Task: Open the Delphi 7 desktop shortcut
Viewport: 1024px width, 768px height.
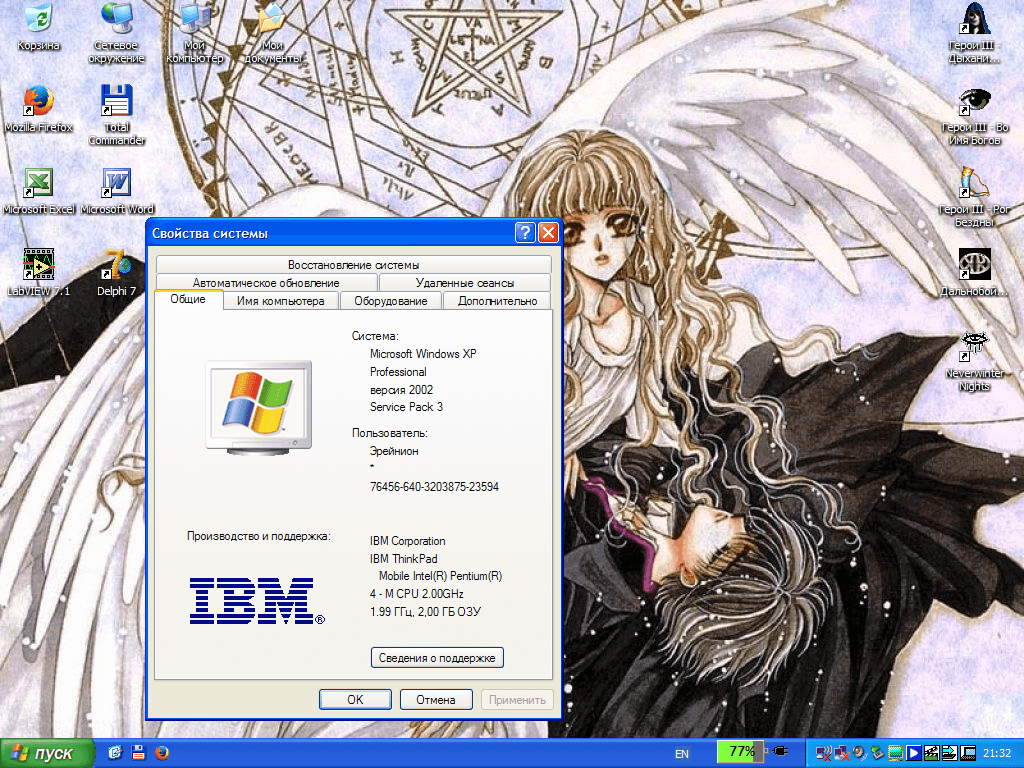Action: [x=117, y=265]
